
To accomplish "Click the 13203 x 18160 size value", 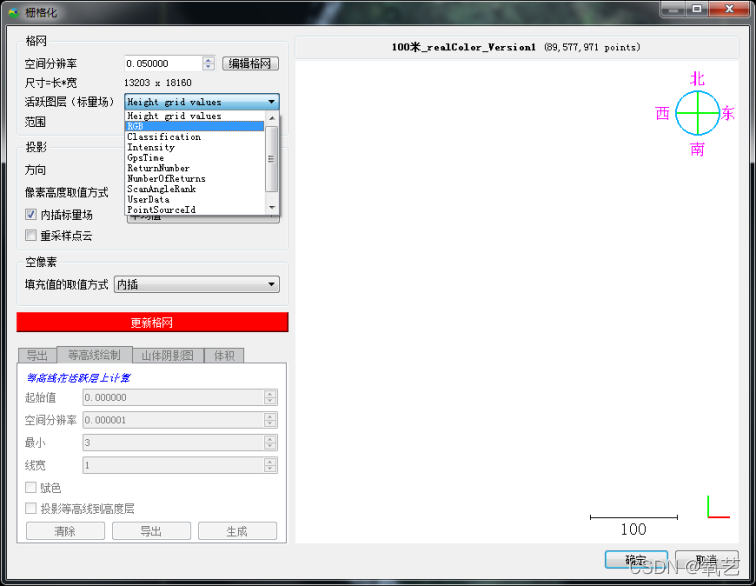I will tap(158, 82).
